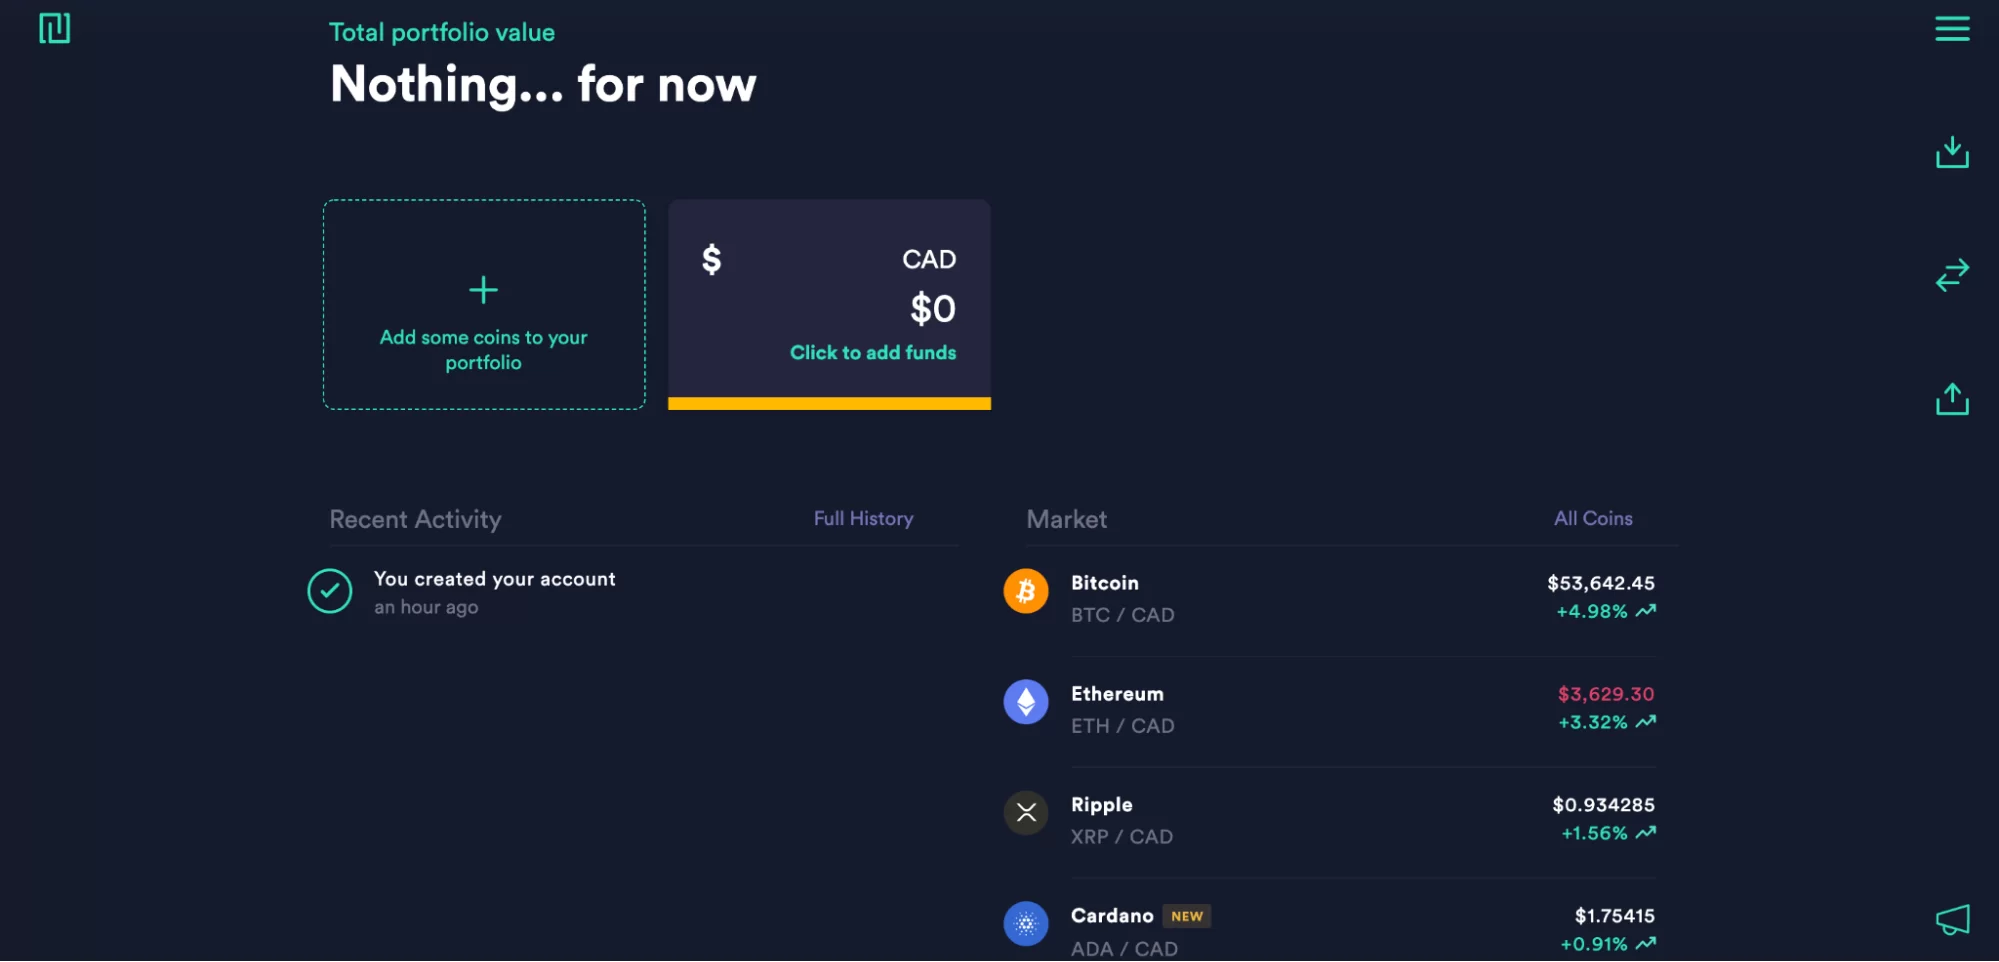Select the trade swap icon
Viewport: 1999px width, 962px height.
pyautogui.click(x=1951, y=276)
